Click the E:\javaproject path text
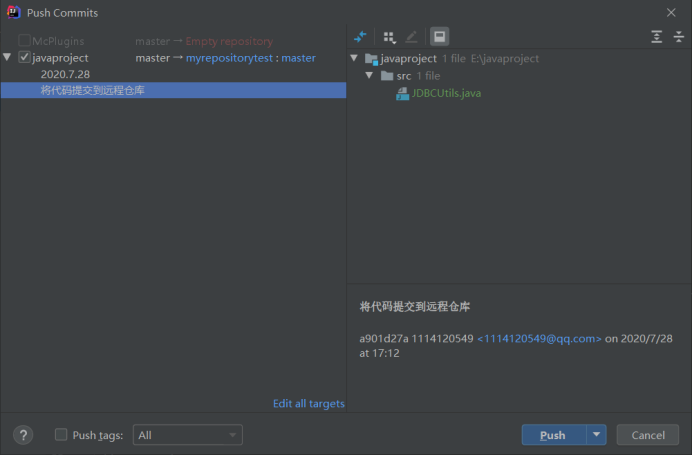This screenshot has width=692, height=455. [x=504, y=59]
